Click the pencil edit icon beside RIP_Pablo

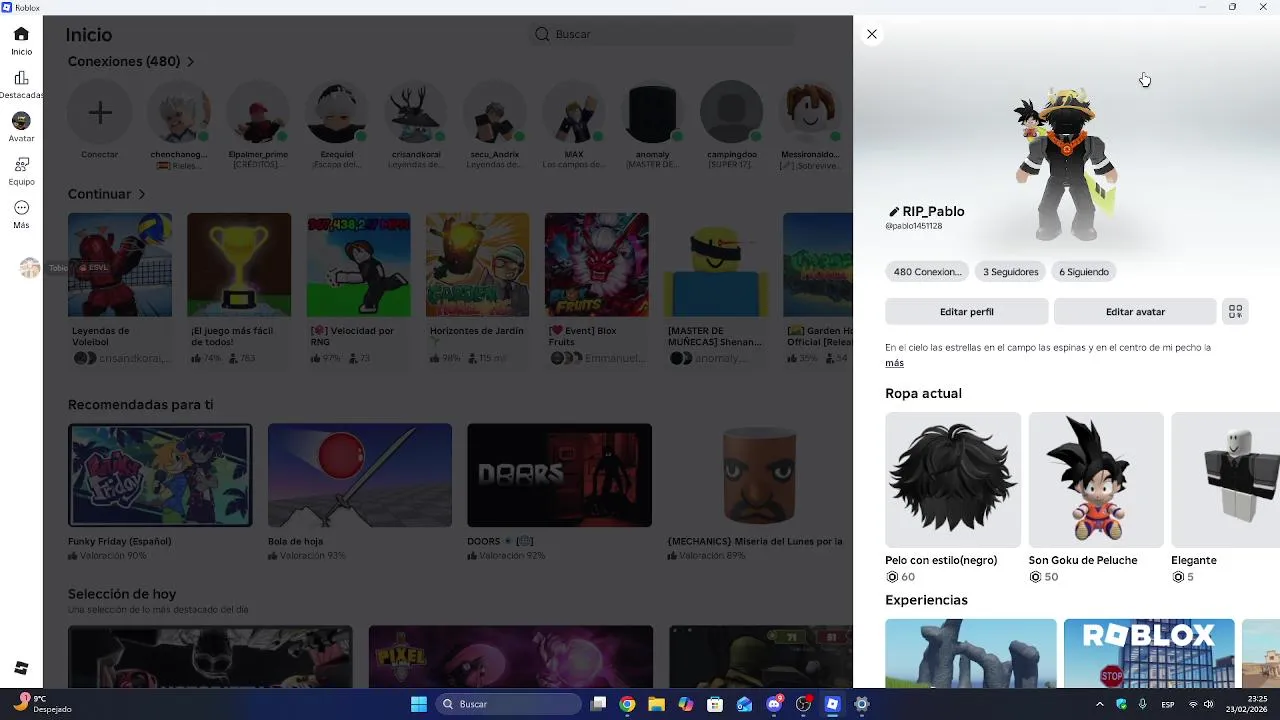click(x=893, y=212)
